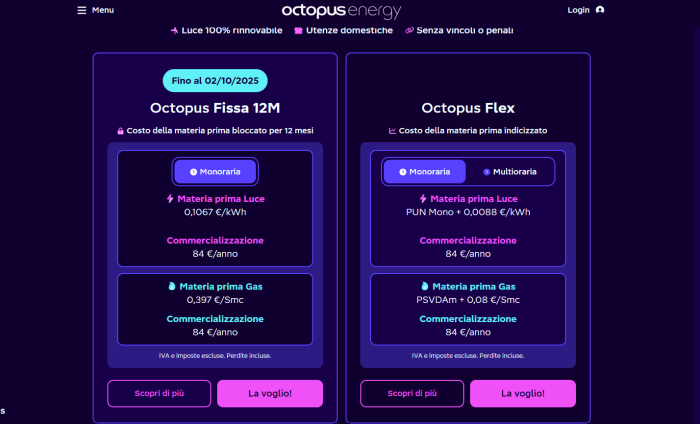Click the airplane icon beside Luce 100% rinnovabile

(x=174, y=31)
